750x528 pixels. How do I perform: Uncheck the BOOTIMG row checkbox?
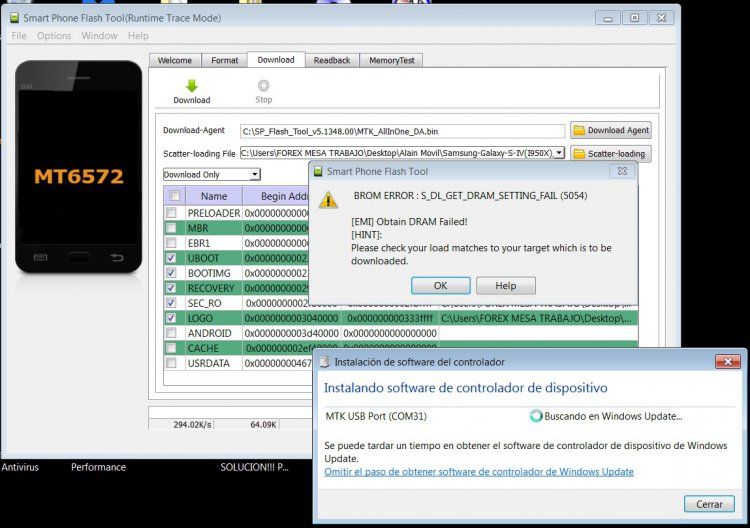(171, 273)
